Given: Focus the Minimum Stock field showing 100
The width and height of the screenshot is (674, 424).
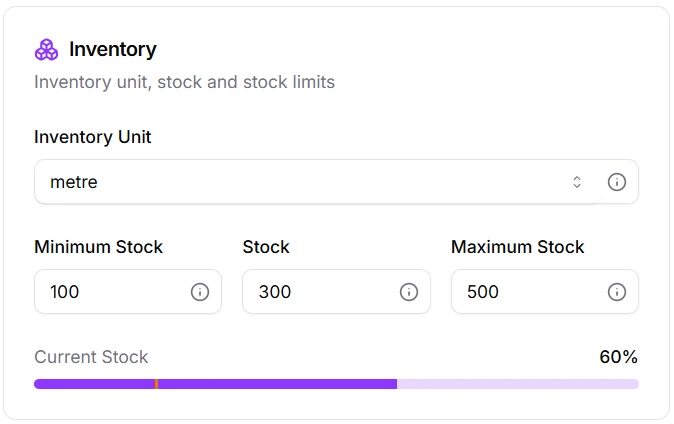Looking at the screenshot, I should click(x=110, y=292).
